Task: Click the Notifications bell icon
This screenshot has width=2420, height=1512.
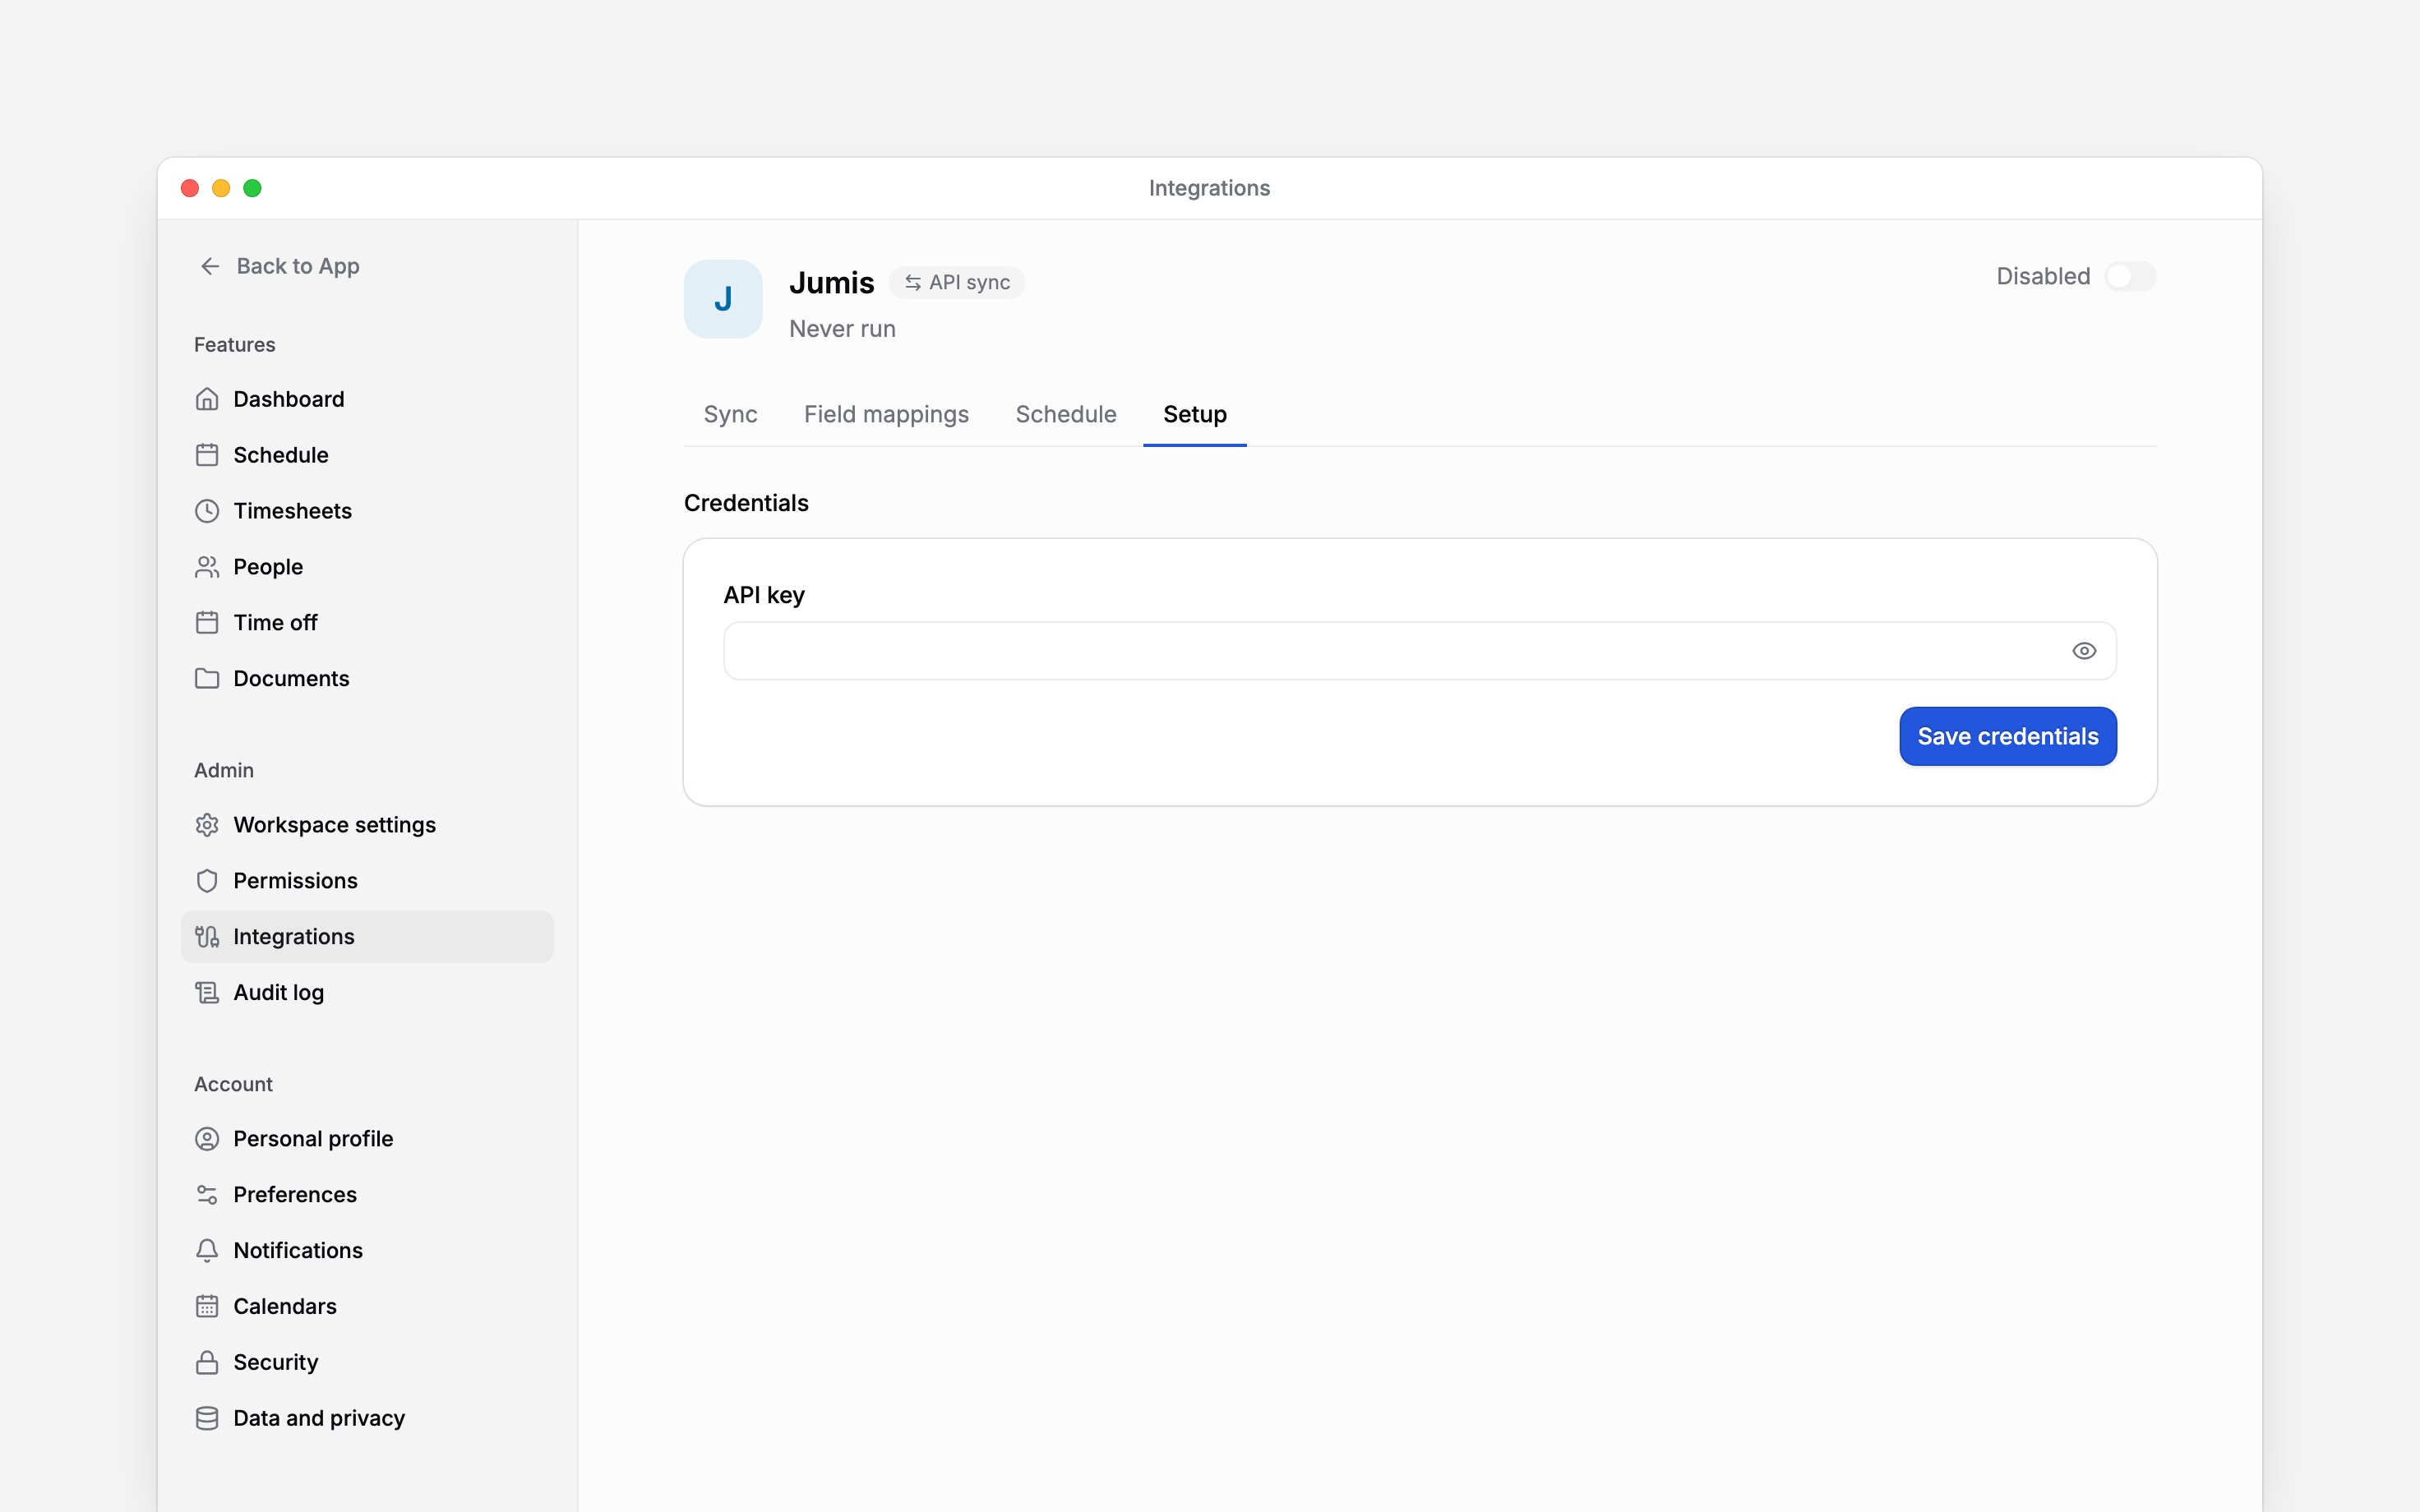Action: coord(207,1251)
